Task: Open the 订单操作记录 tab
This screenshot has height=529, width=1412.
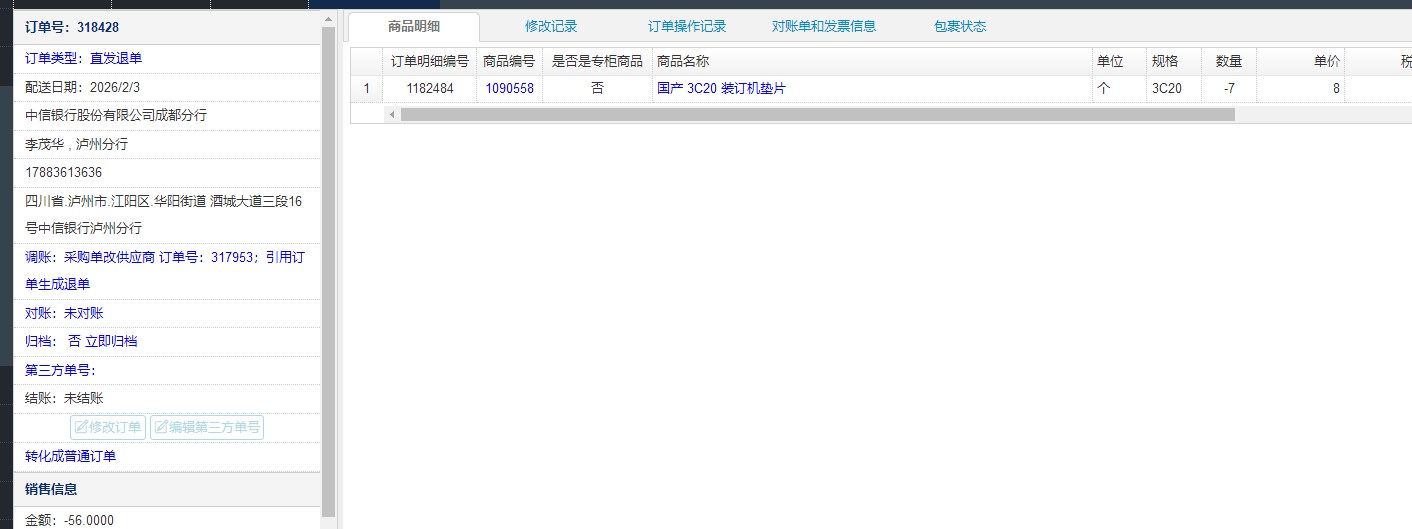Action: (687, 27)
